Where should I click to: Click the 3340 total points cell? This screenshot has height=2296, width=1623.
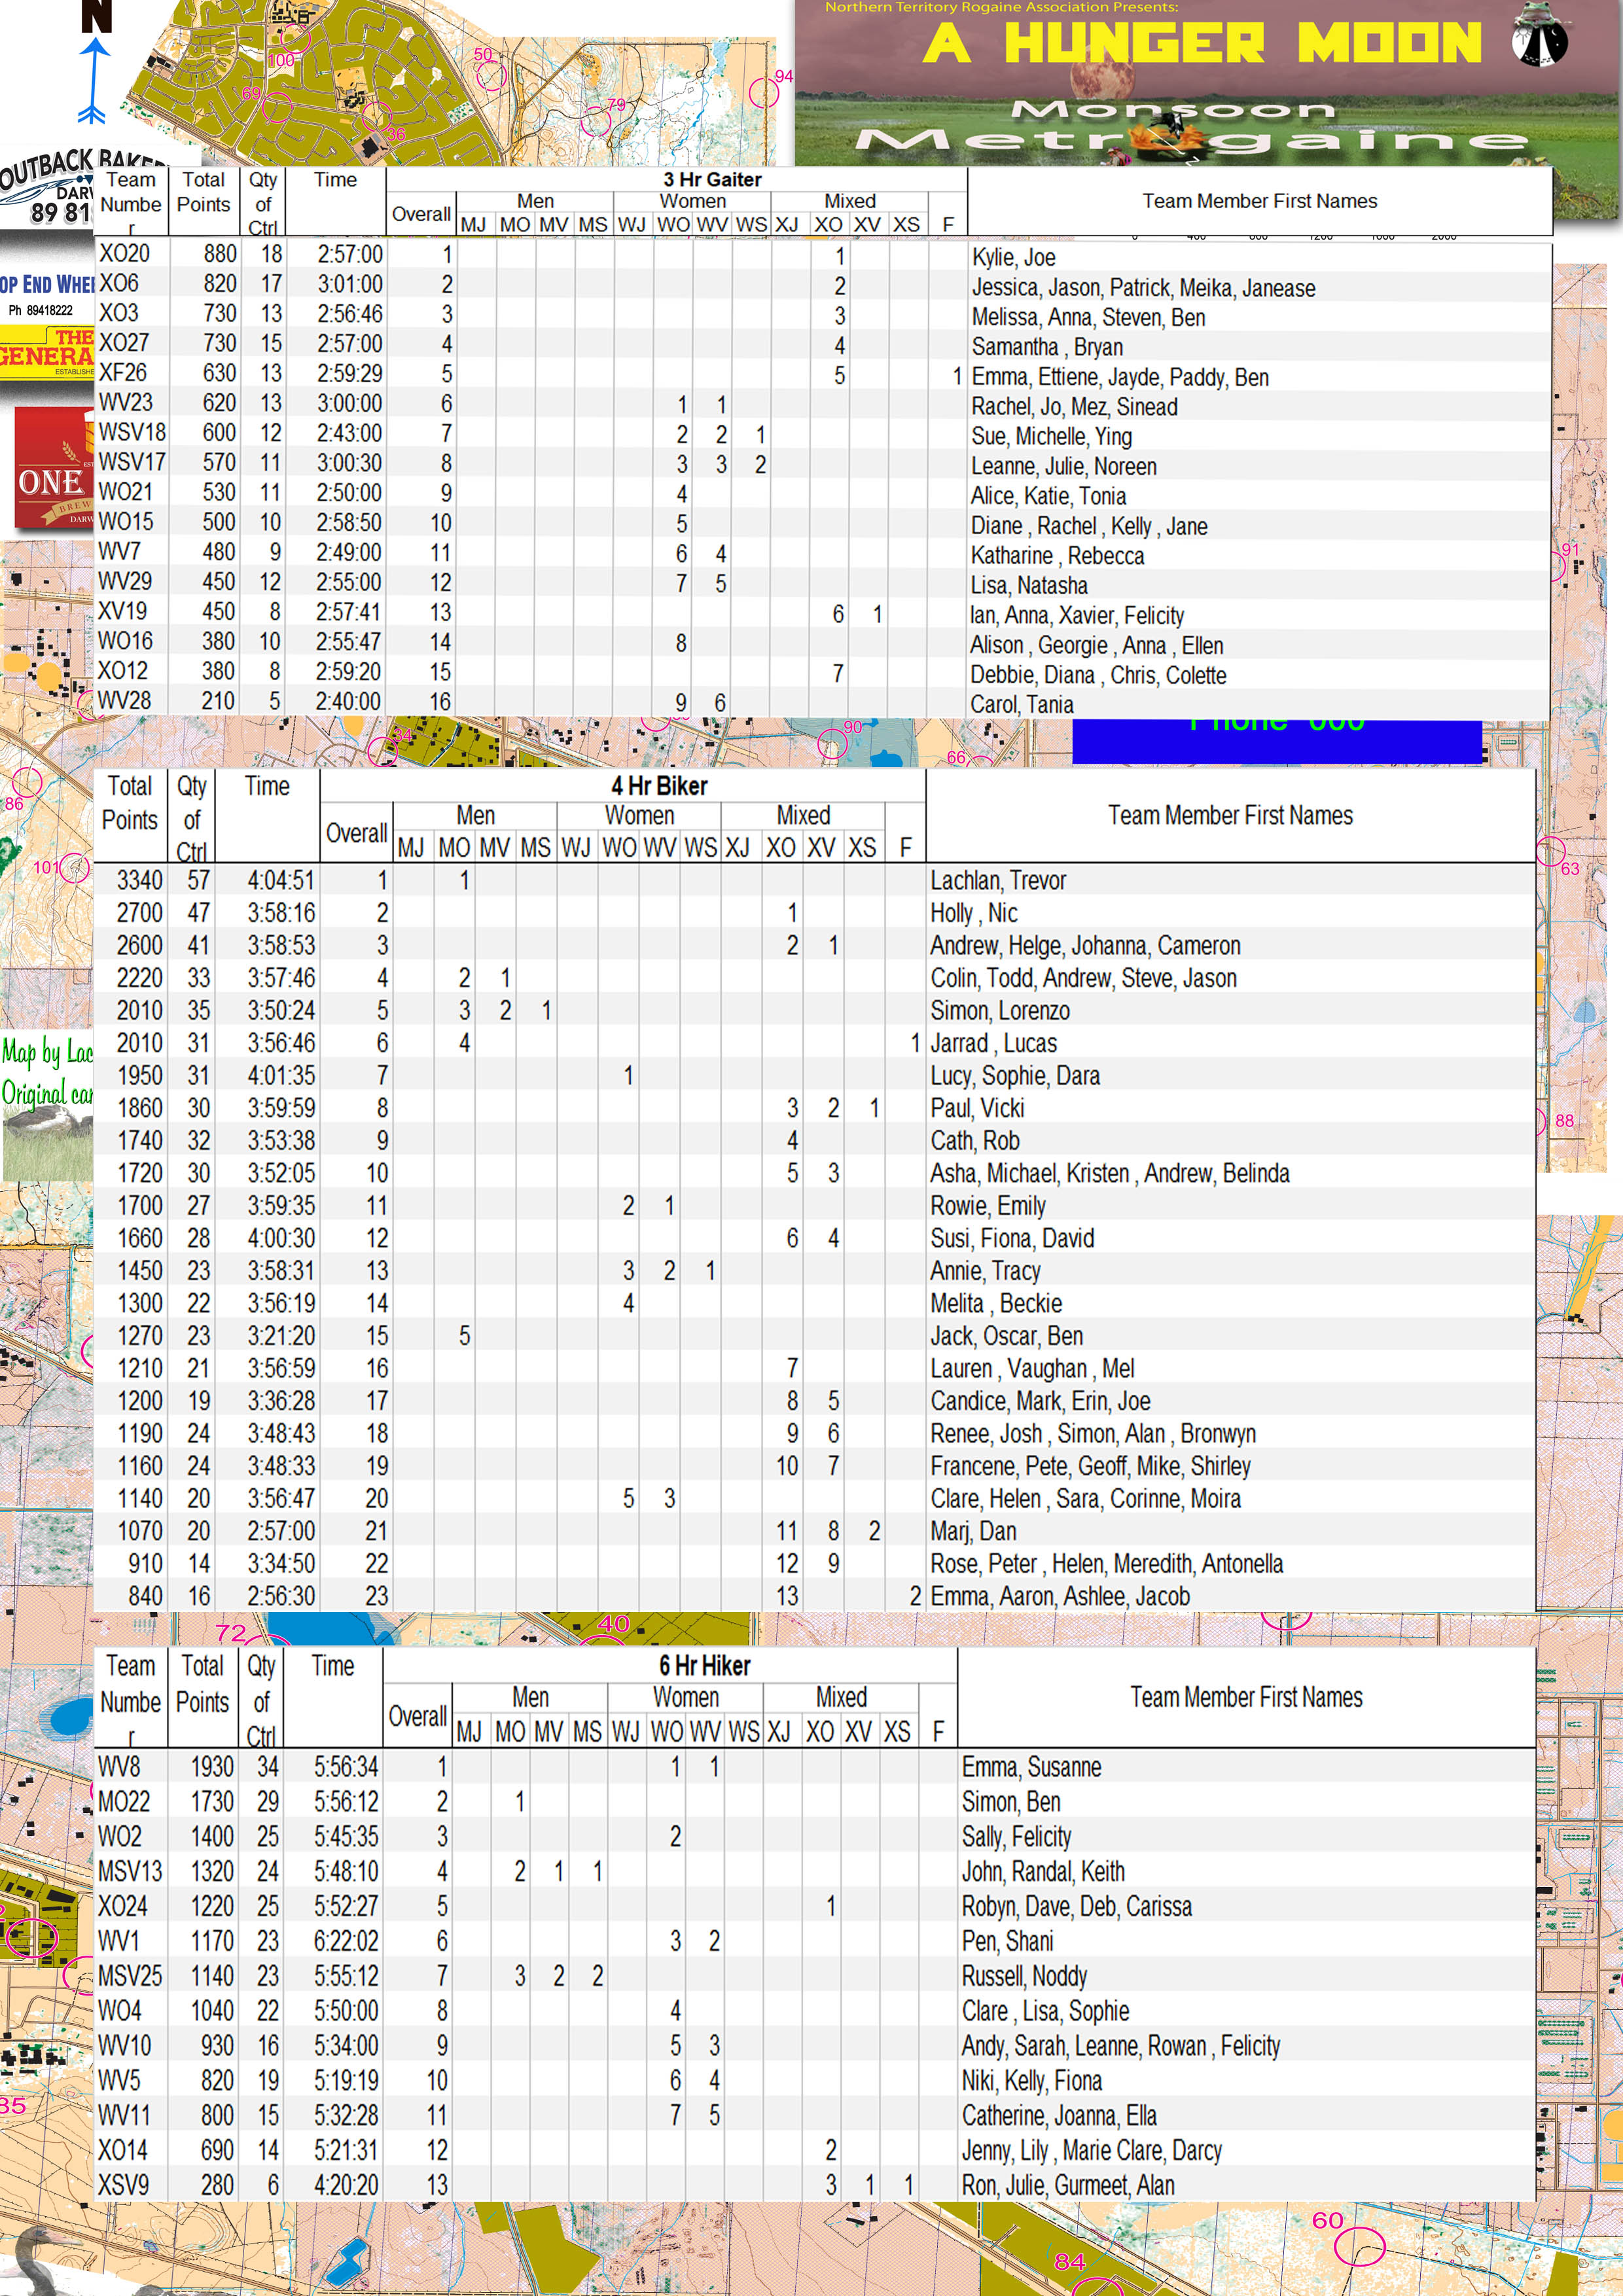point(139,880)
